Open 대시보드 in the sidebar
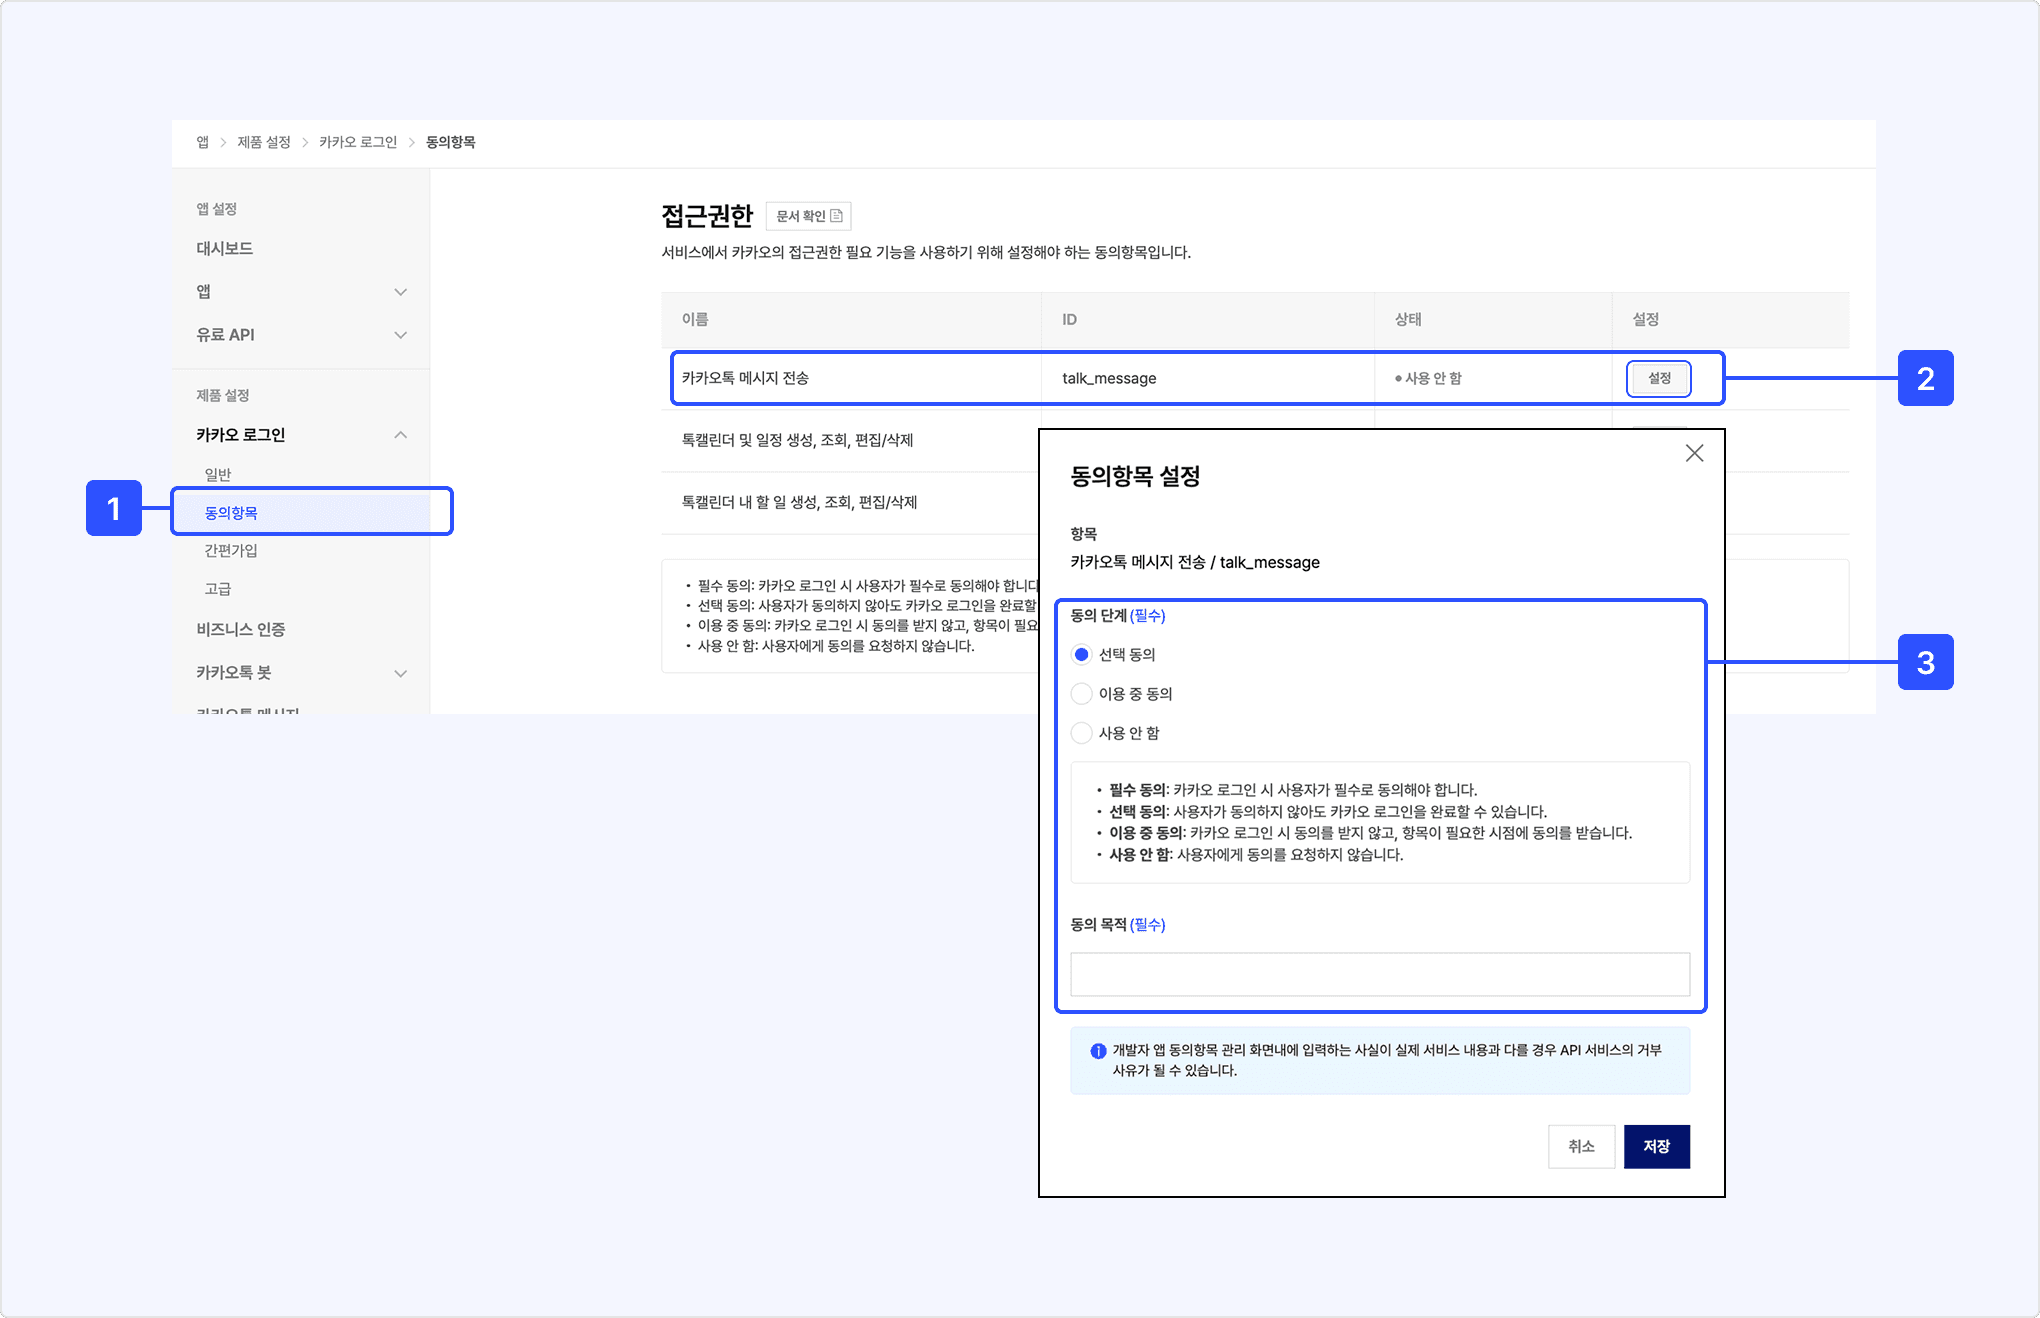Screen dimensions: 2040x1318 coord(225,248)
